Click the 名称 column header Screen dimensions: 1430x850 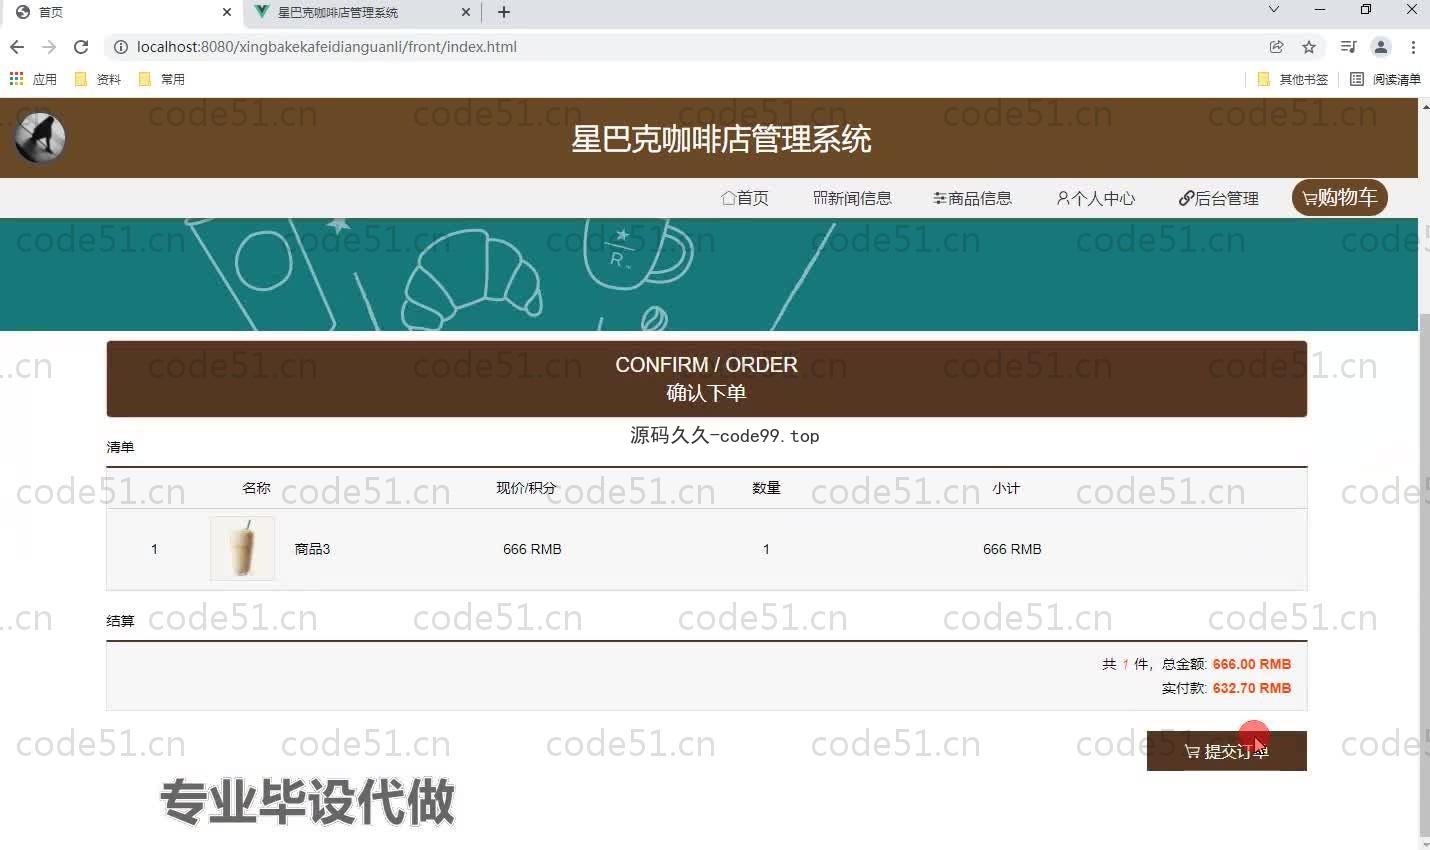[x=256, y=488]
